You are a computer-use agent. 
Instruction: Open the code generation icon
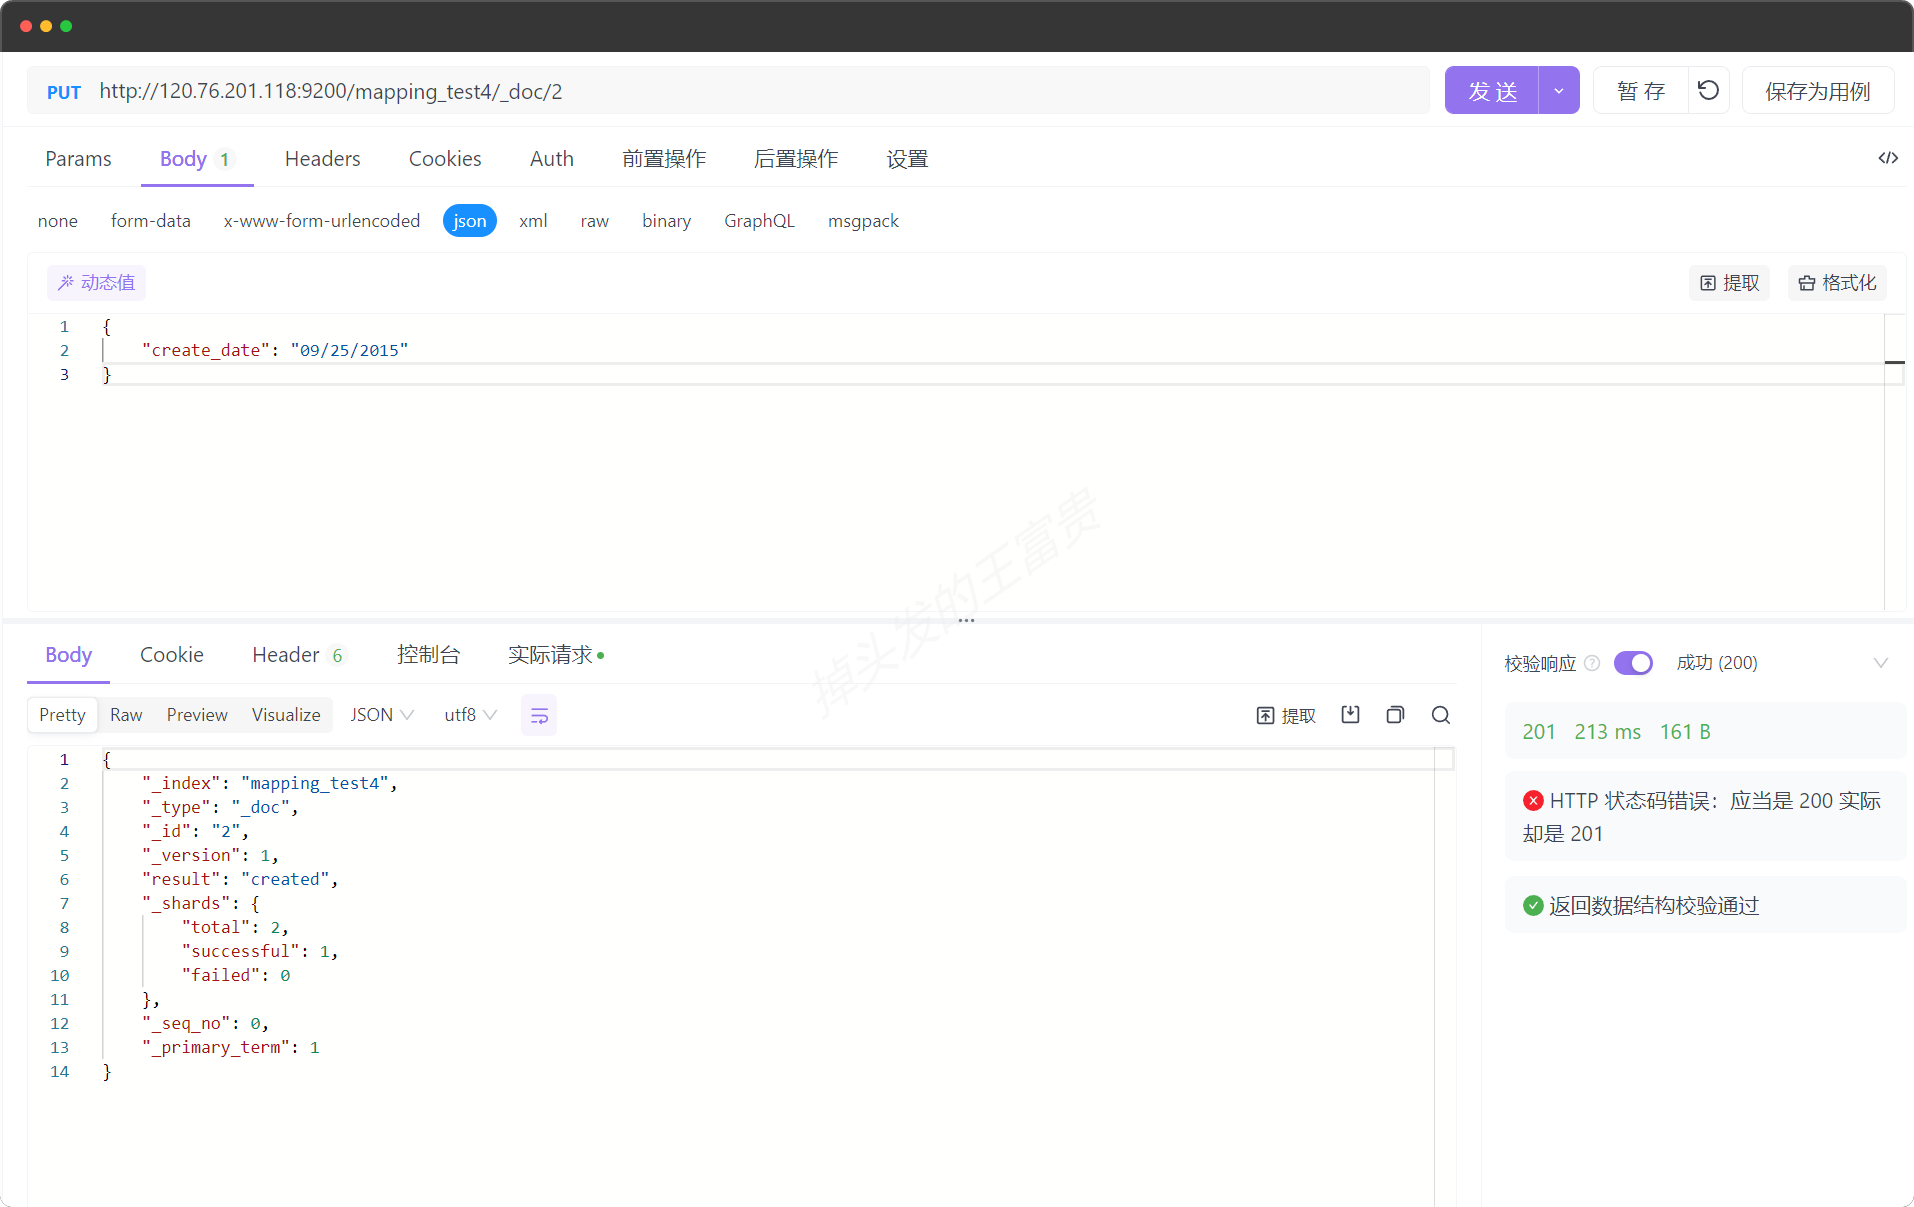[1888, 158]
